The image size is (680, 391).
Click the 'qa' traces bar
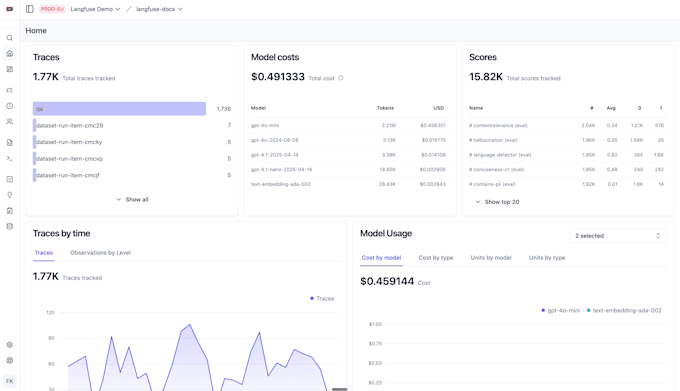click(119, 109)
